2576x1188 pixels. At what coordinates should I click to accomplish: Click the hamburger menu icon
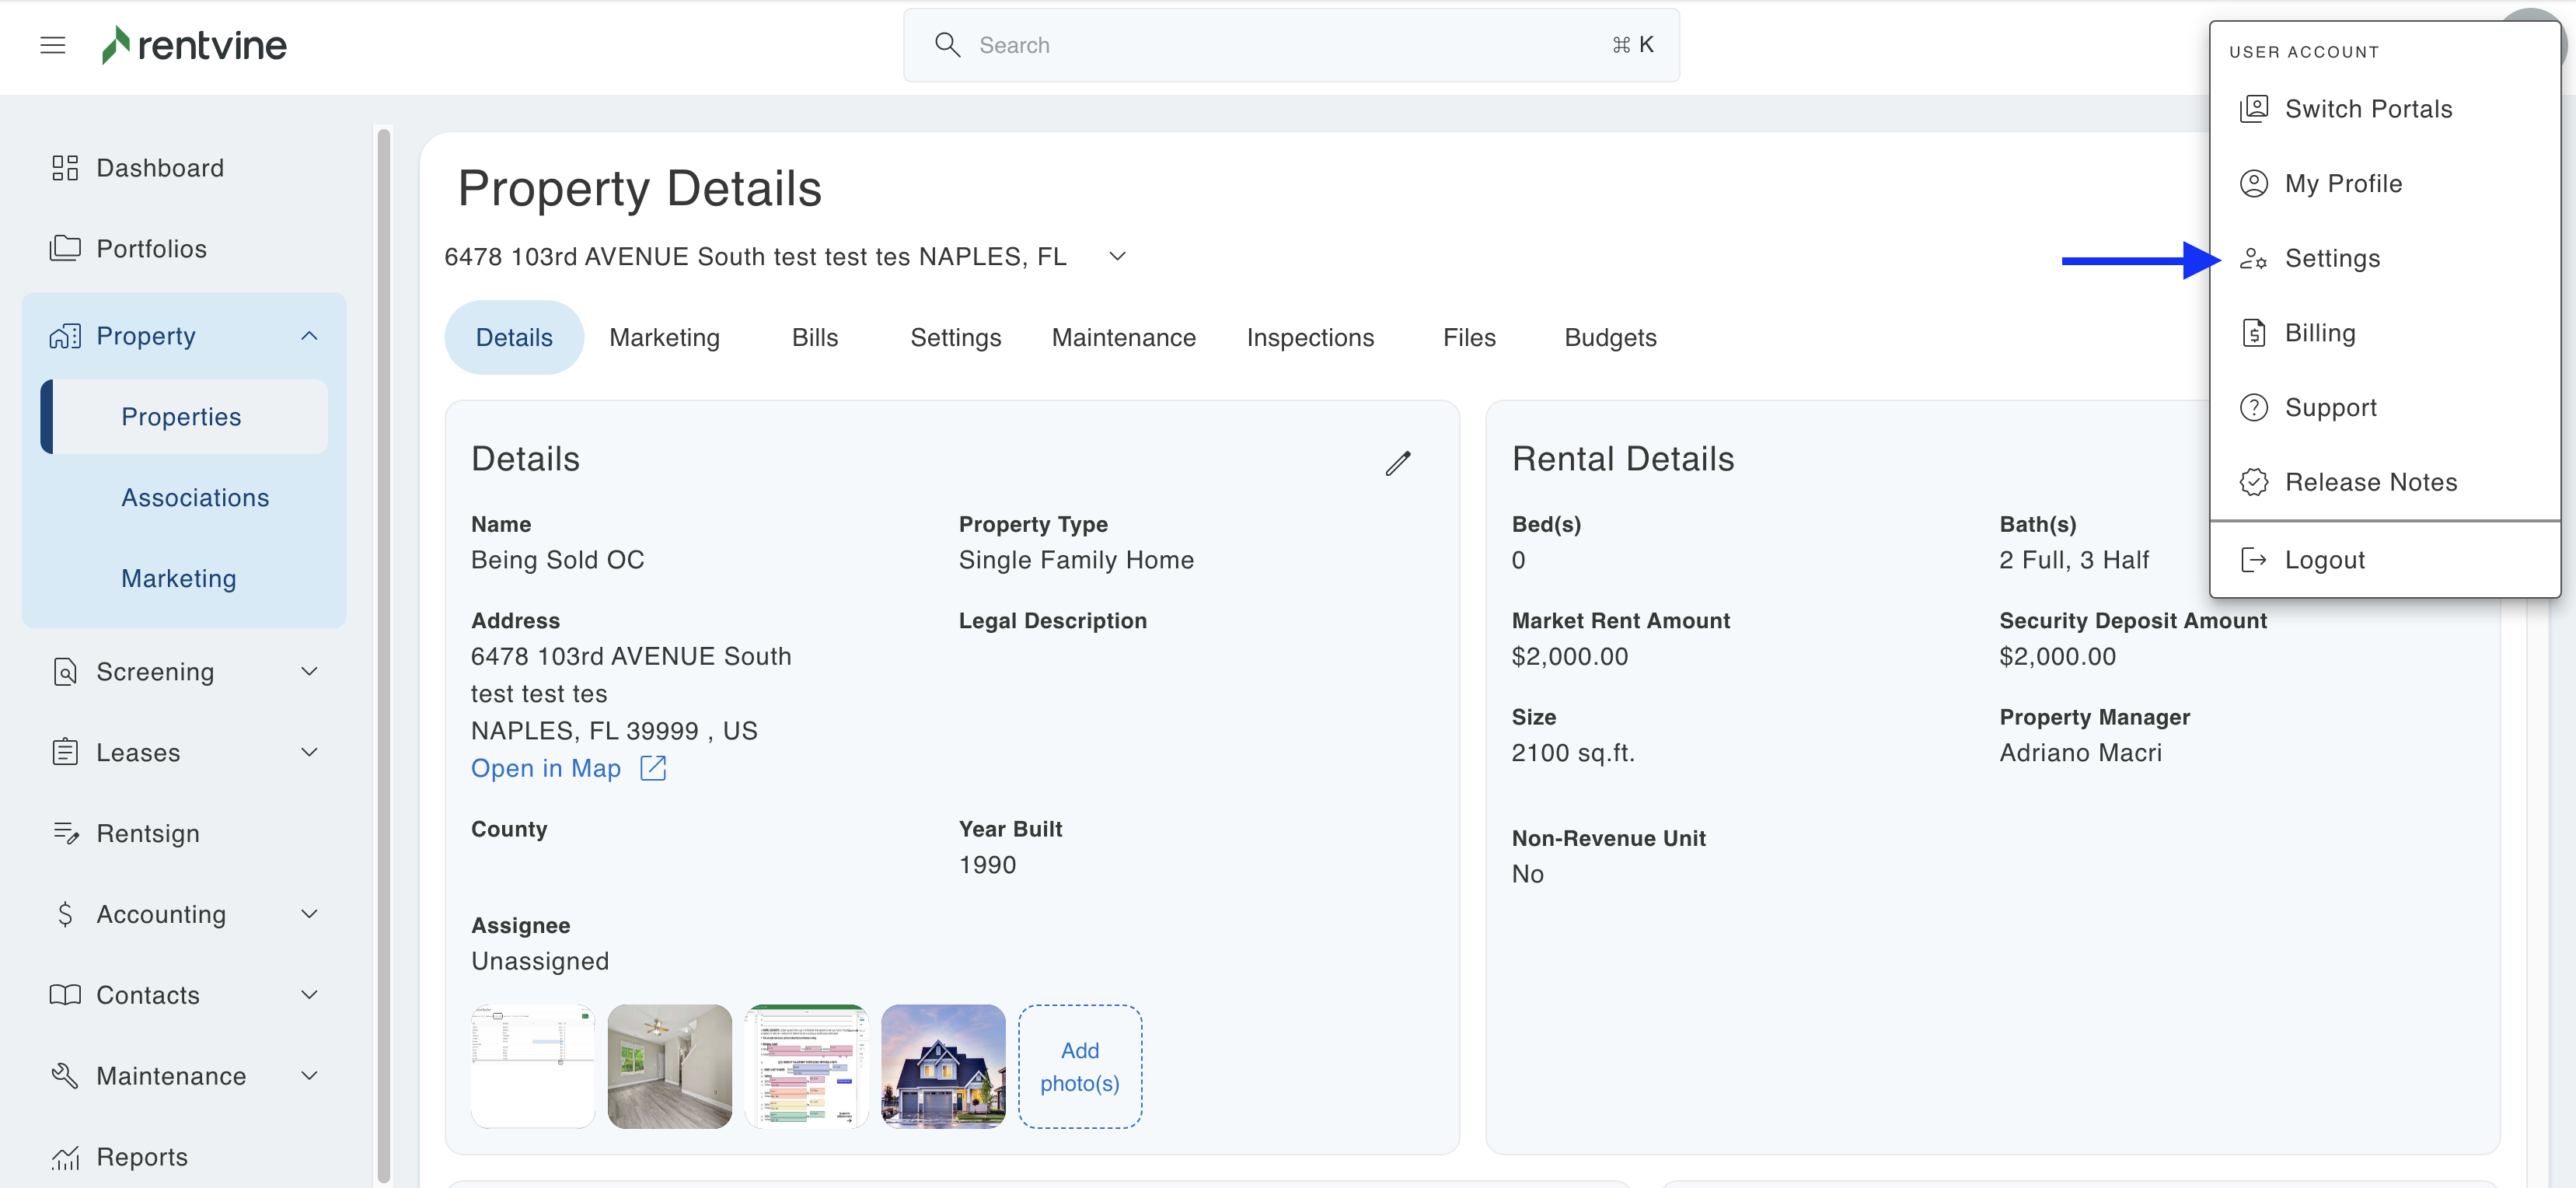pos(52,45)
